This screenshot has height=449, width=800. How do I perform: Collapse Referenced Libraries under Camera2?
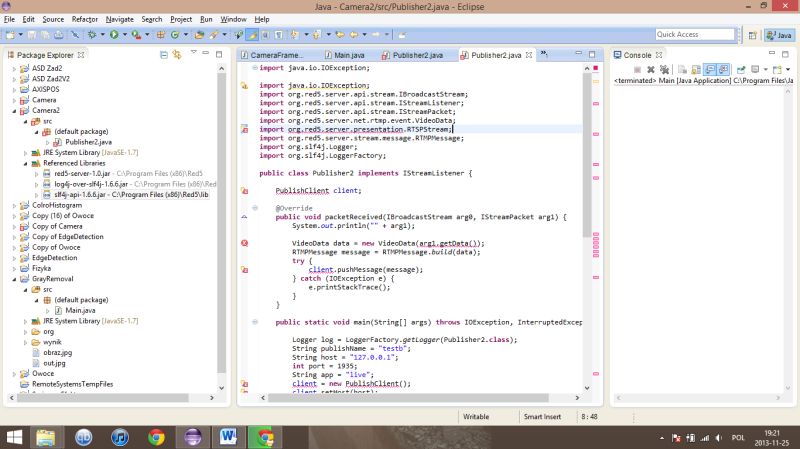point(26,163)
